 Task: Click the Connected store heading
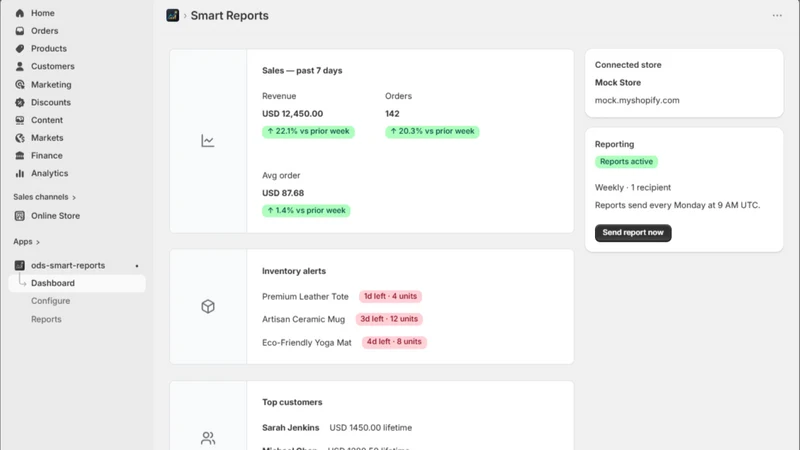point(628,65)
